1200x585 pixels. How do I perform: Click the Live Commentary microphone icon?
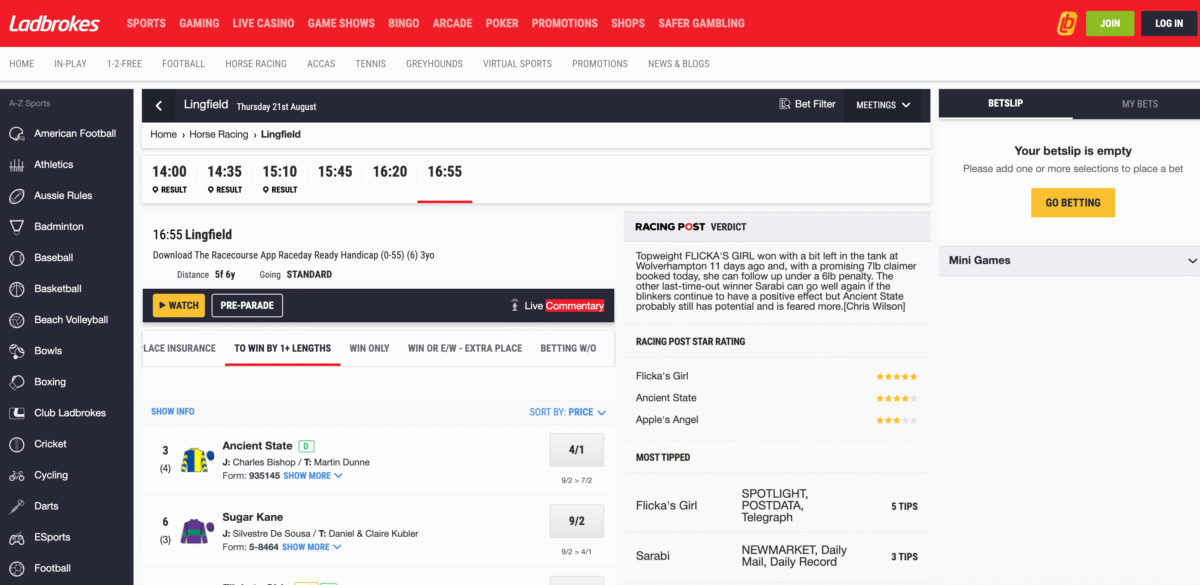tap(514, 306)
